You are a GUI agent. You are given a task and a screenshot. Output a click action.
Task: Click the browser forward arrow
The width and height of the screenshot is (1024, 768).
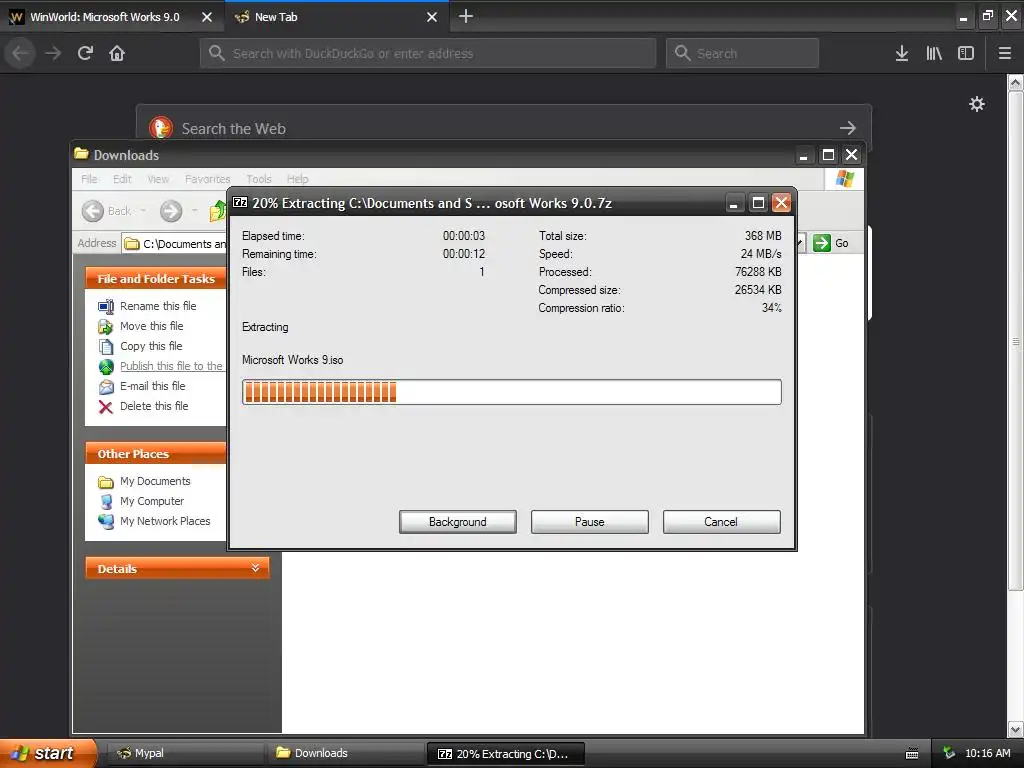tap(53, 53)
